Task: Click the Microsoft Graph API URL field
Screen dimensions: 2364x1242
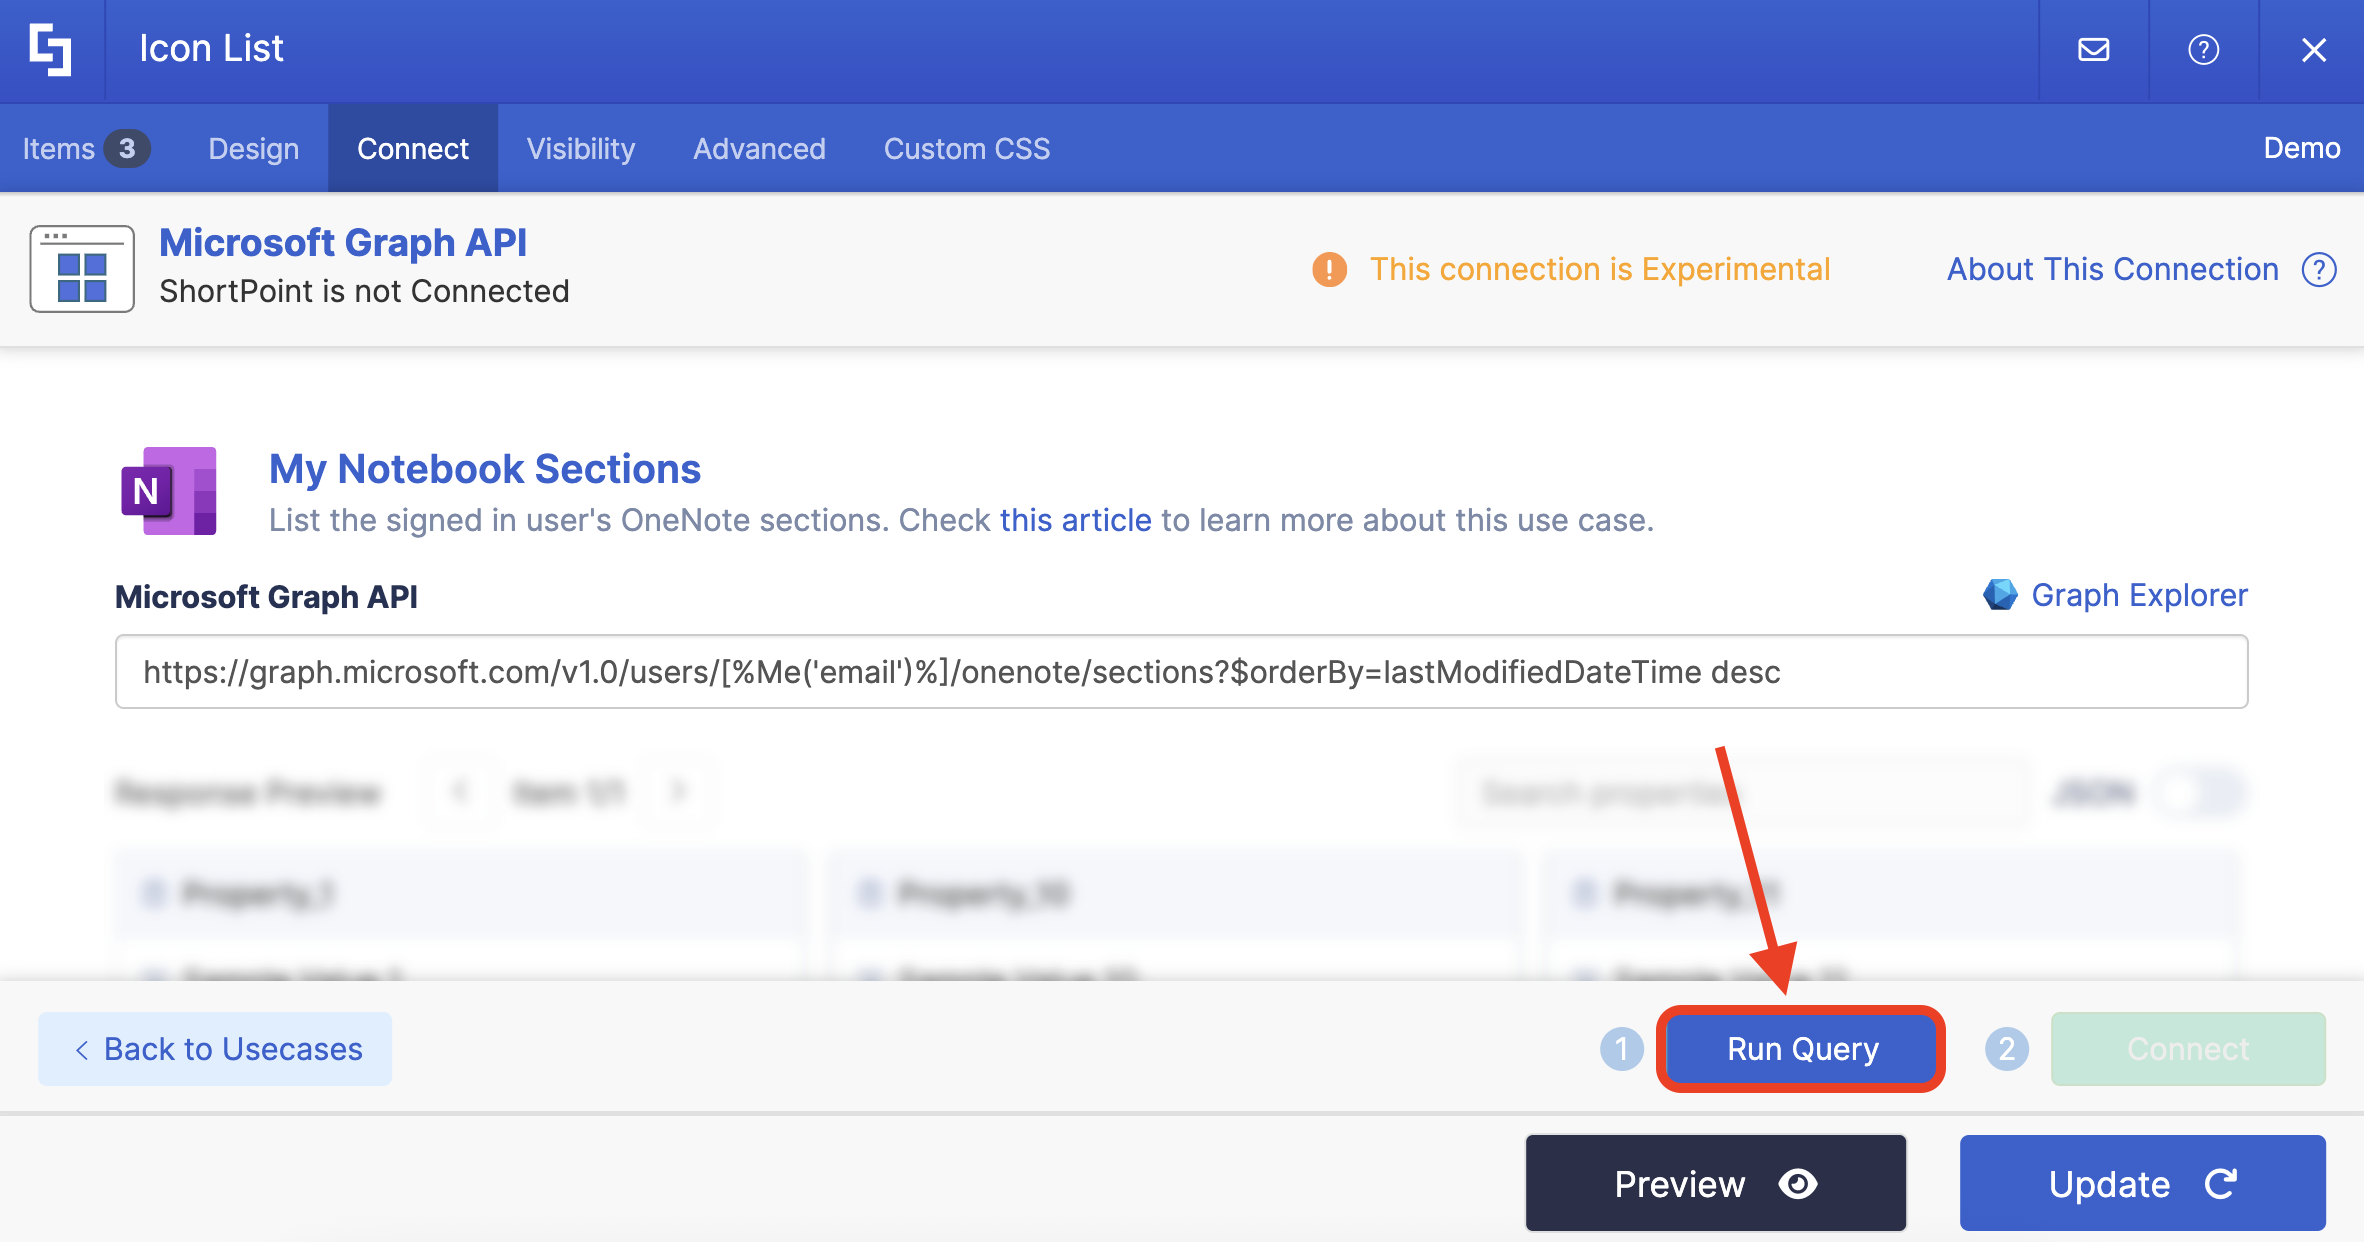Action: [1181, 672]
